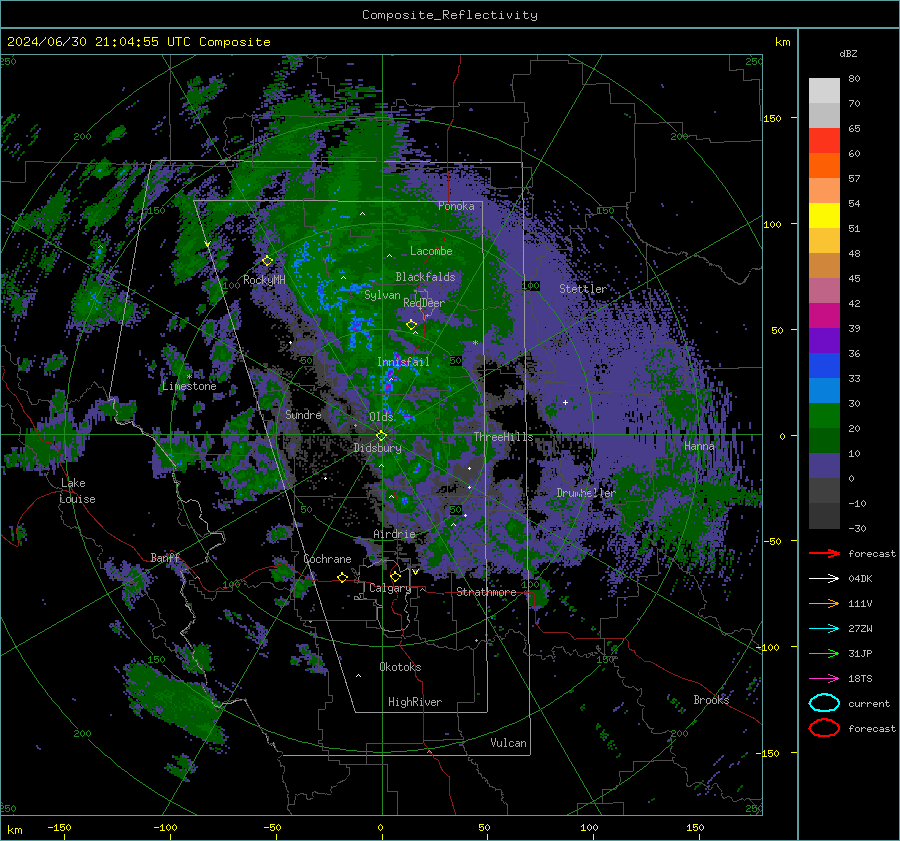Image resolution: width=900 pixels, height=841 pixels.
Task: Click the magenta 18TS arrow legend icon
Action: [x=824, y=679]
